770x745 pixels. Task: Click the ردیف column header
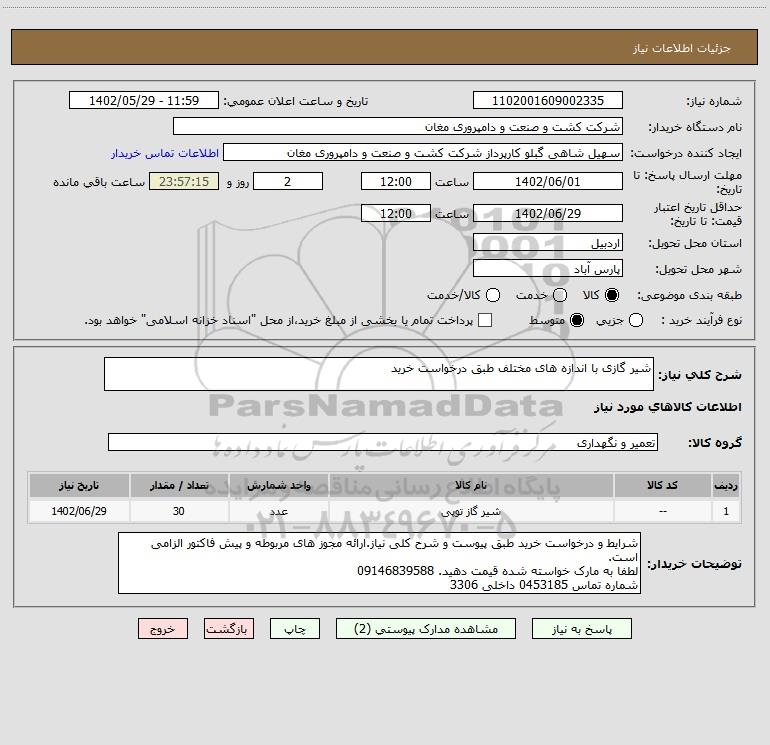point(726,485)
